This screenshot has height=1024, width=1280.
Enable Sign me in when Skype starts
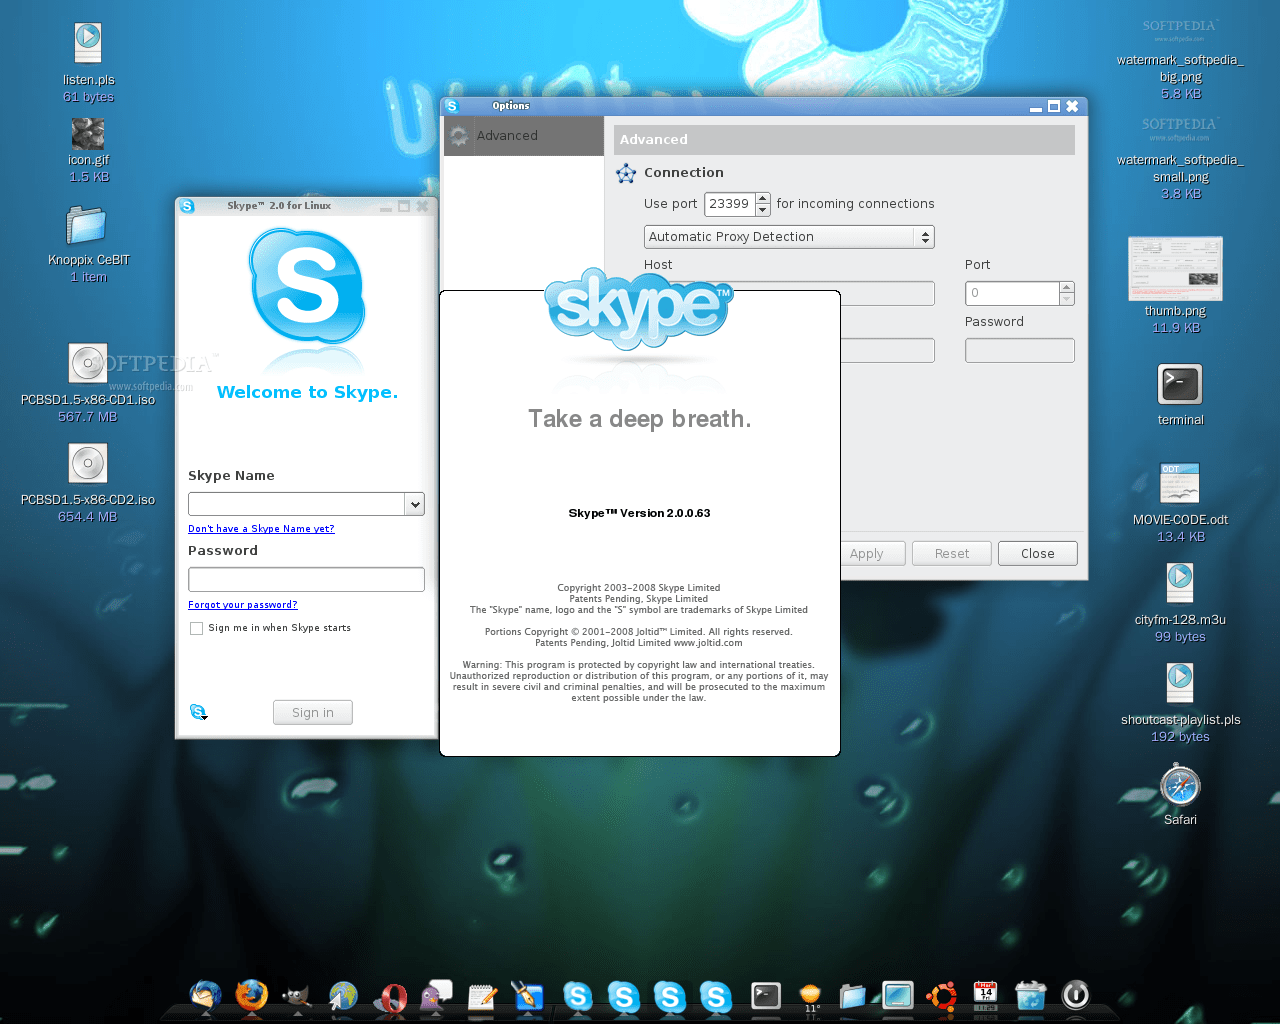[x=197, y=629]
